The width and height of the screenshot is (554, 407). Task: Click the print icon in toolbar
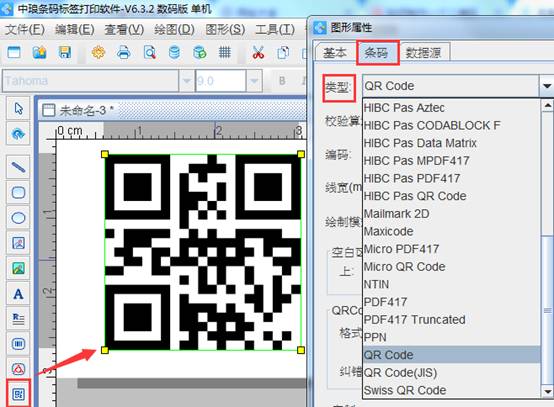(124, 53)
